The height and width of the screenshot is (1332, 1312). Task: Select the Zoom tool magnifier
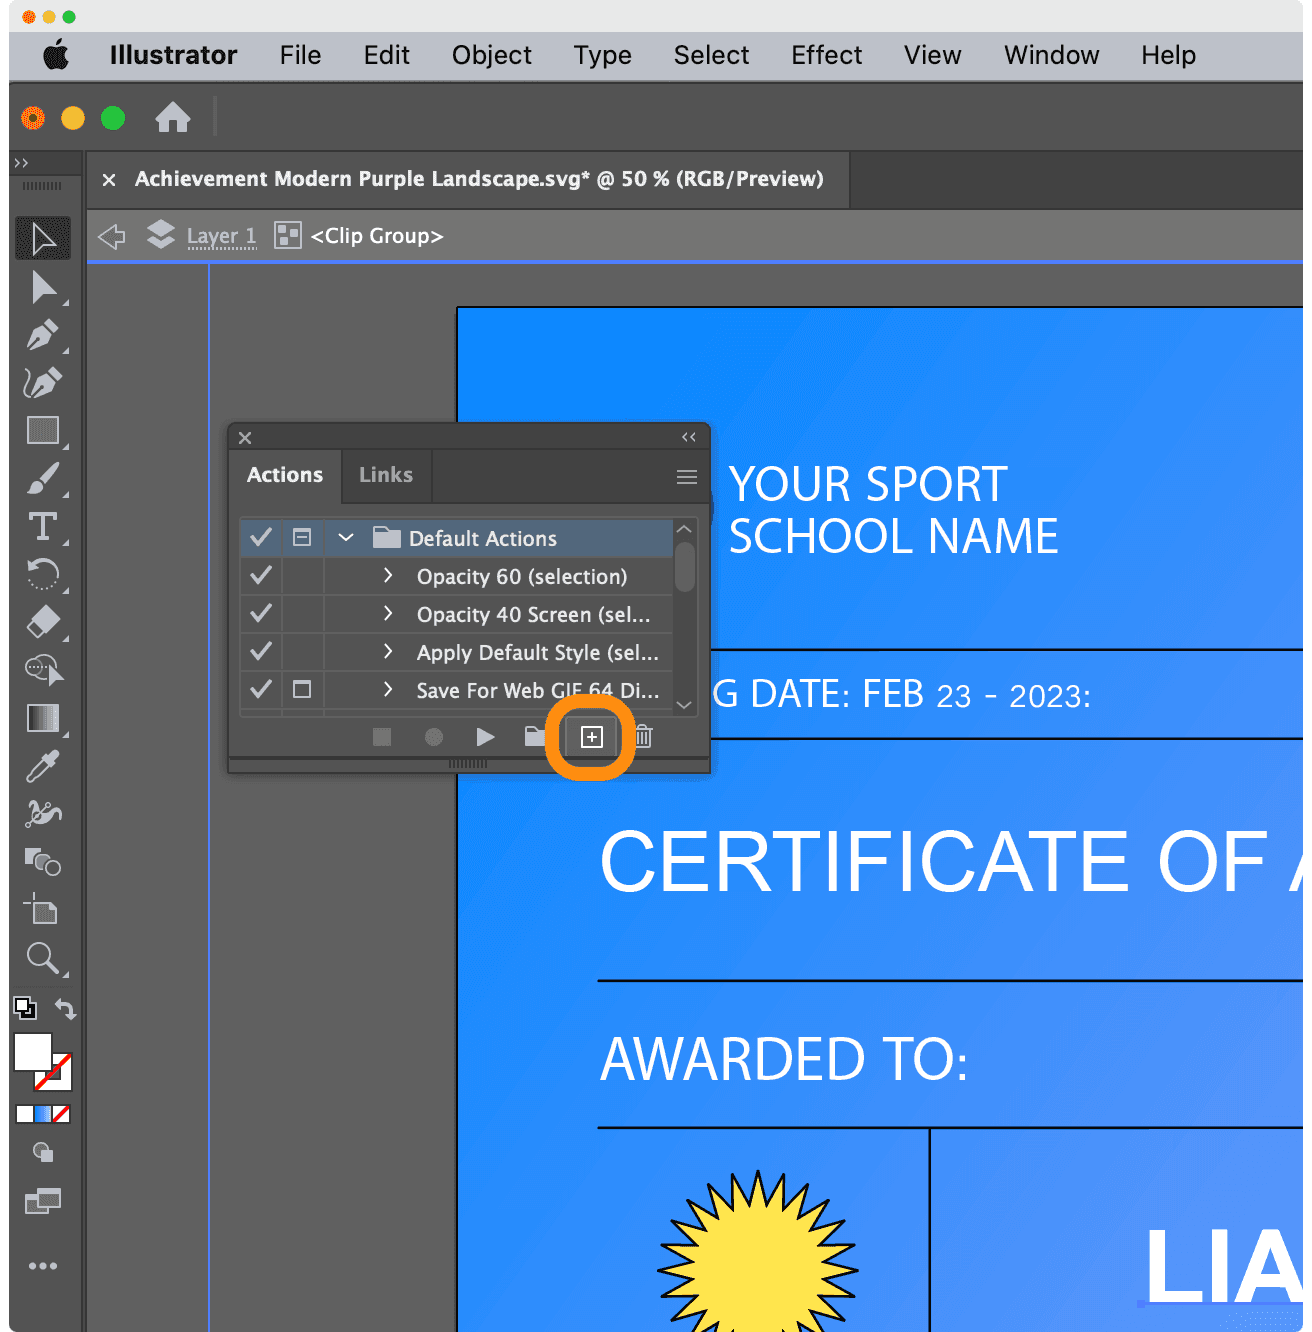point(43,958)
